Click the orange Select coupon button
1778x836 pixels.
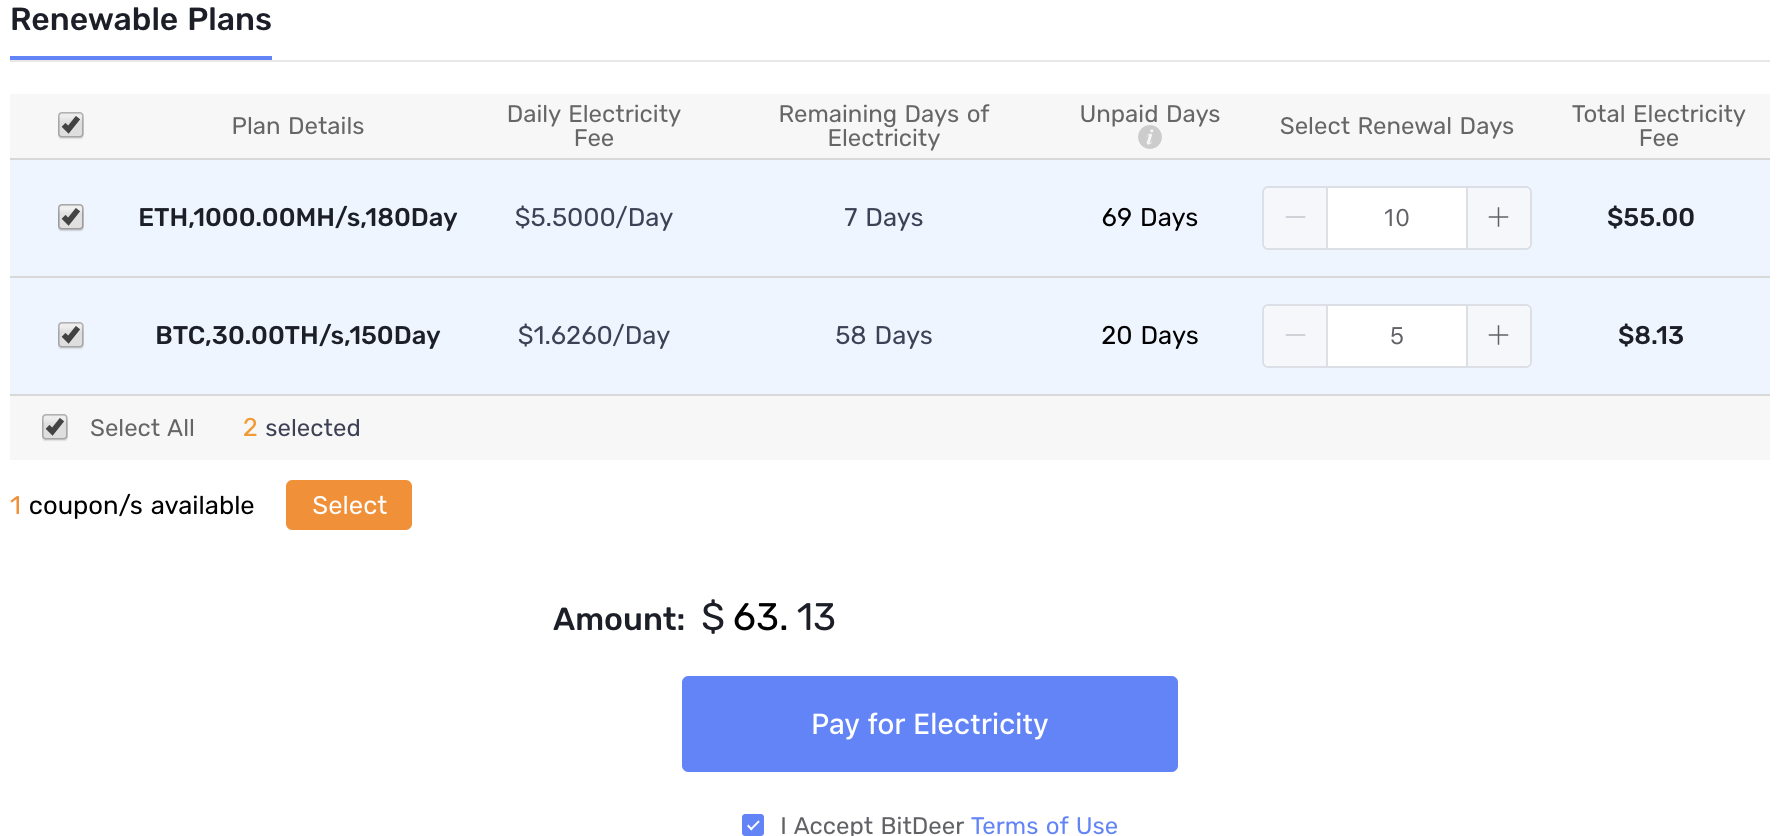pos(349,505)
